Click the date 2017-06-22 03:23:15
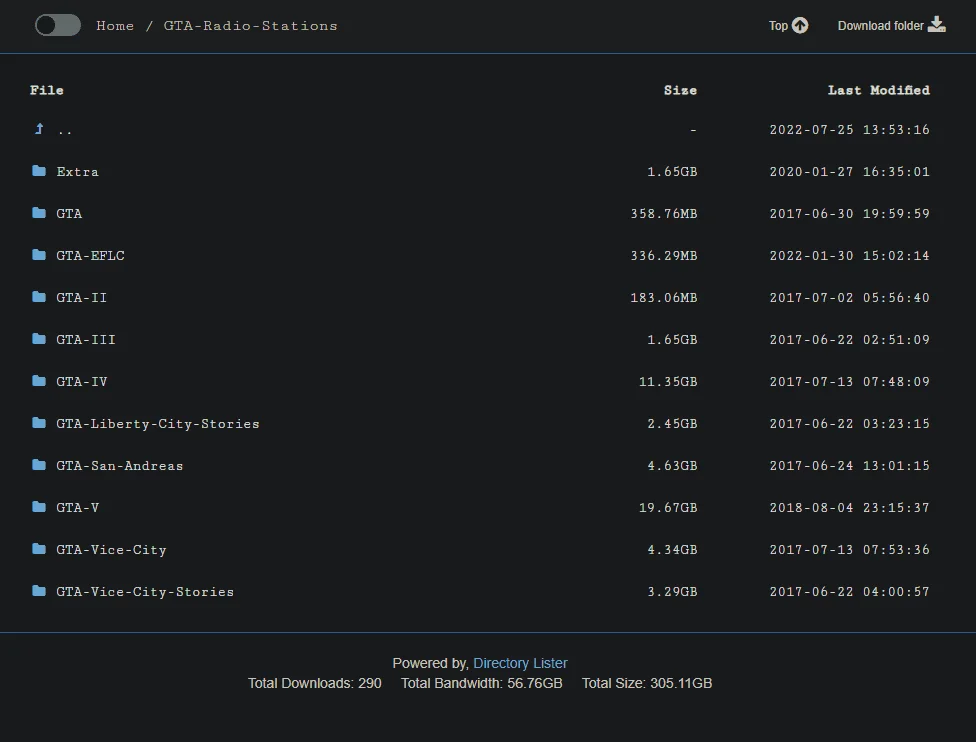Image resolution: width=976 pixels, height=742 pixels. coord(850,424)
